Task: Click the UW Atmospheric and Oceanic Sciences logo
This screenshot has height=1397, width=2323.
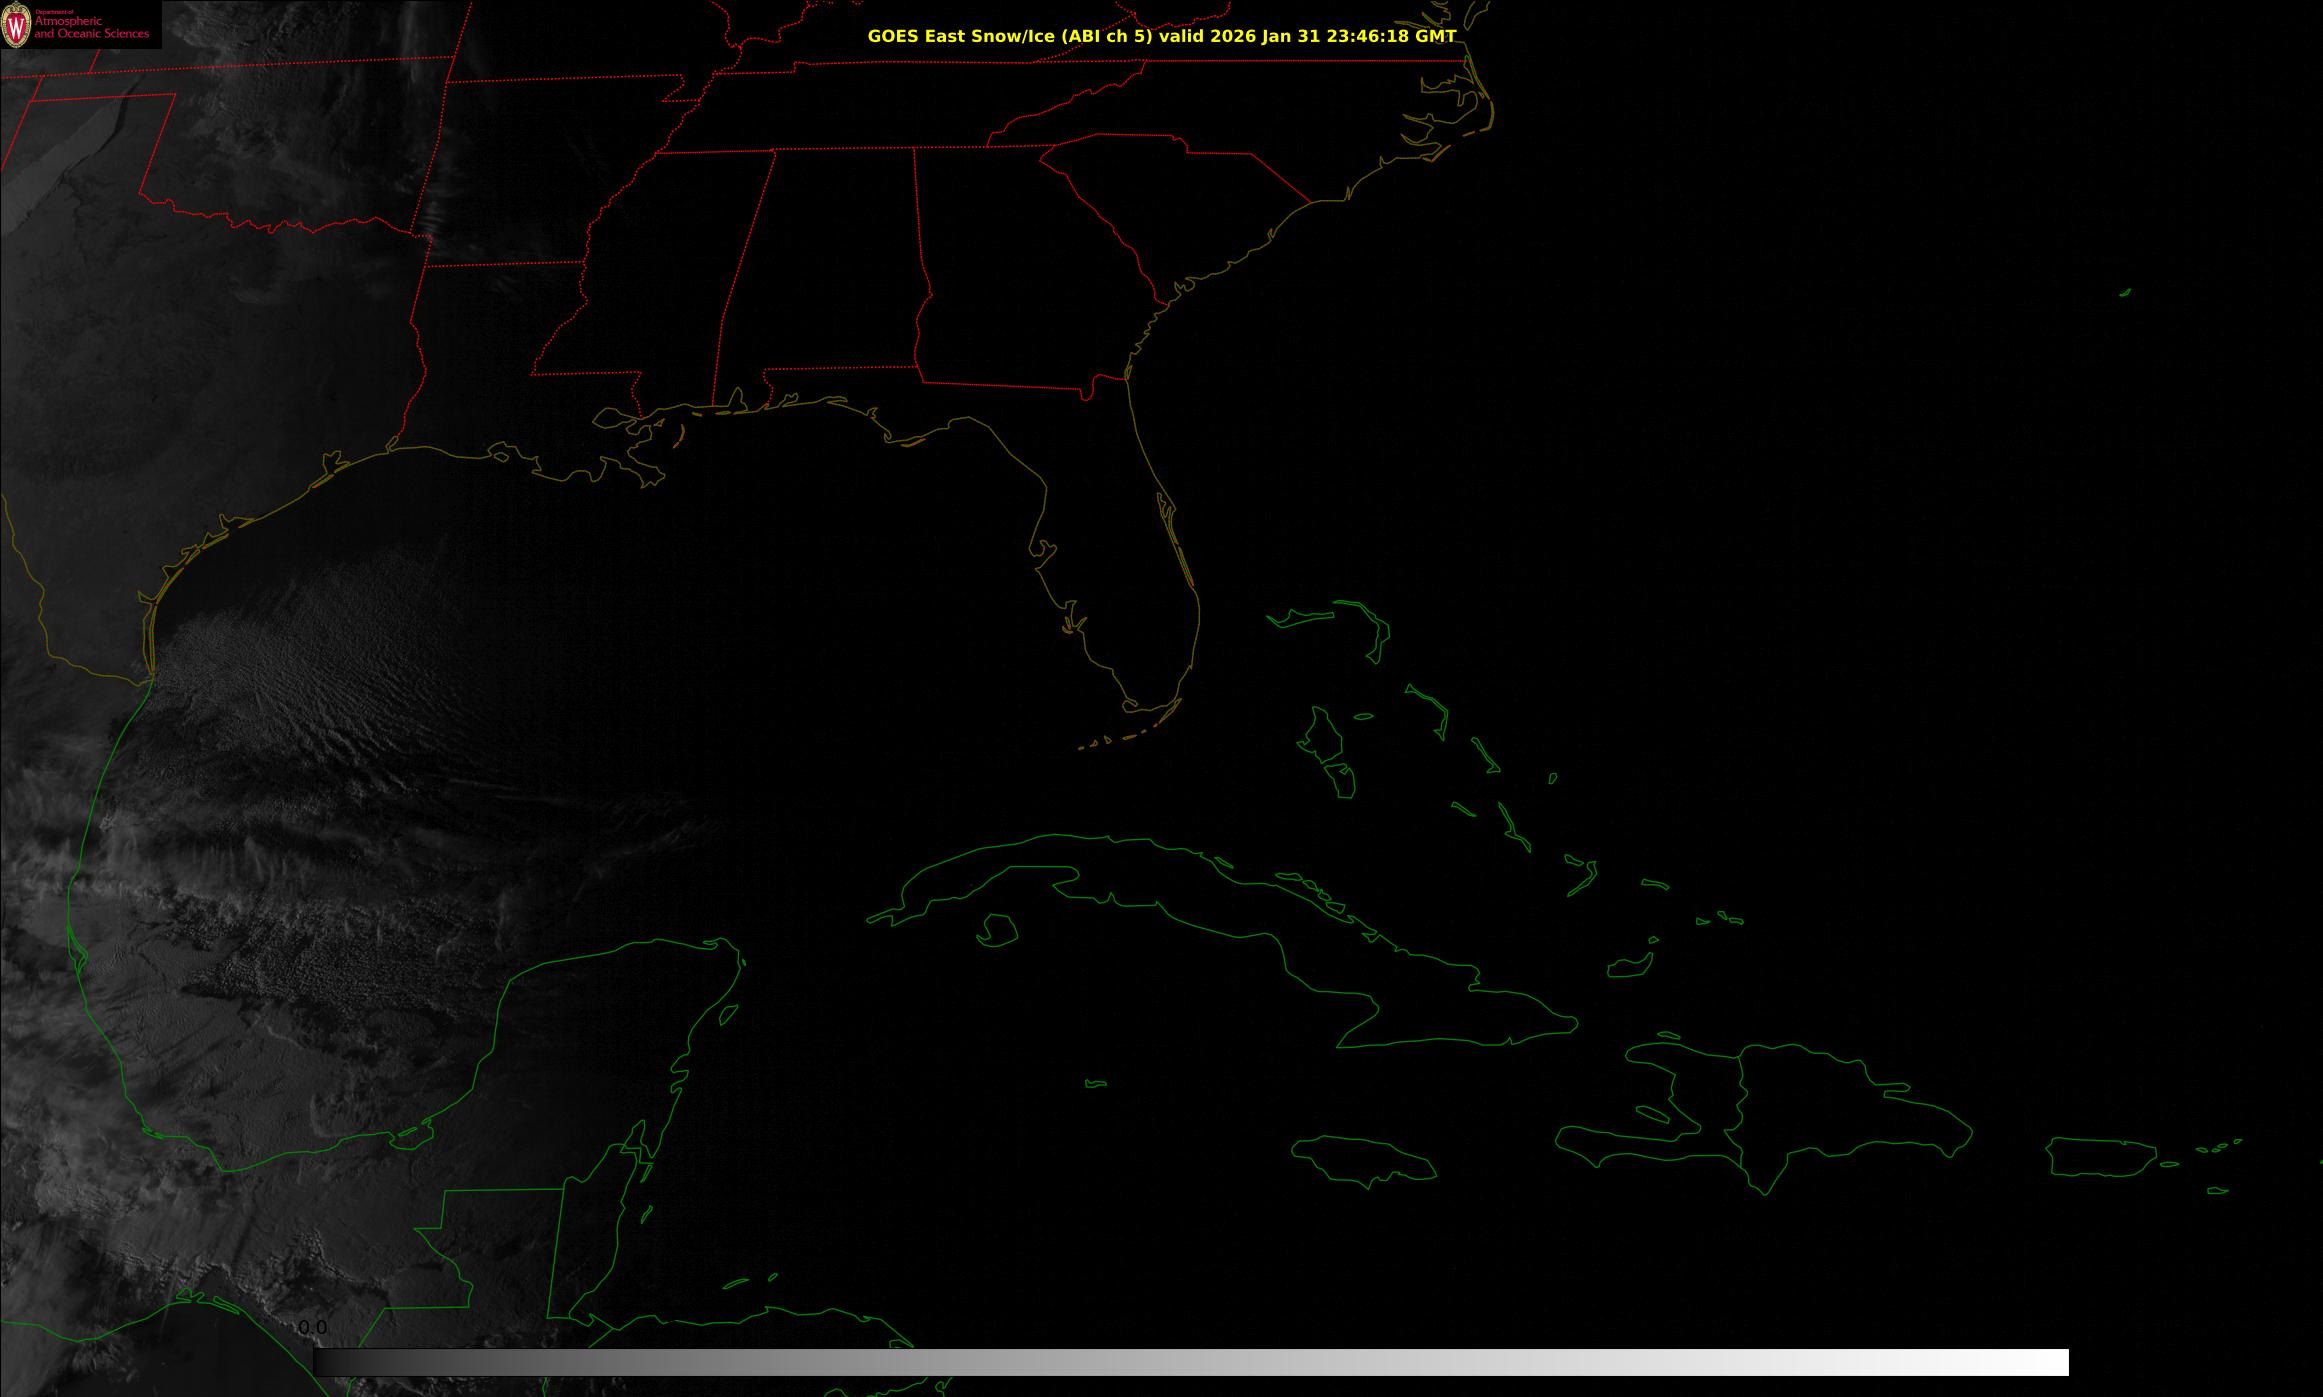Action: (80, 25)
